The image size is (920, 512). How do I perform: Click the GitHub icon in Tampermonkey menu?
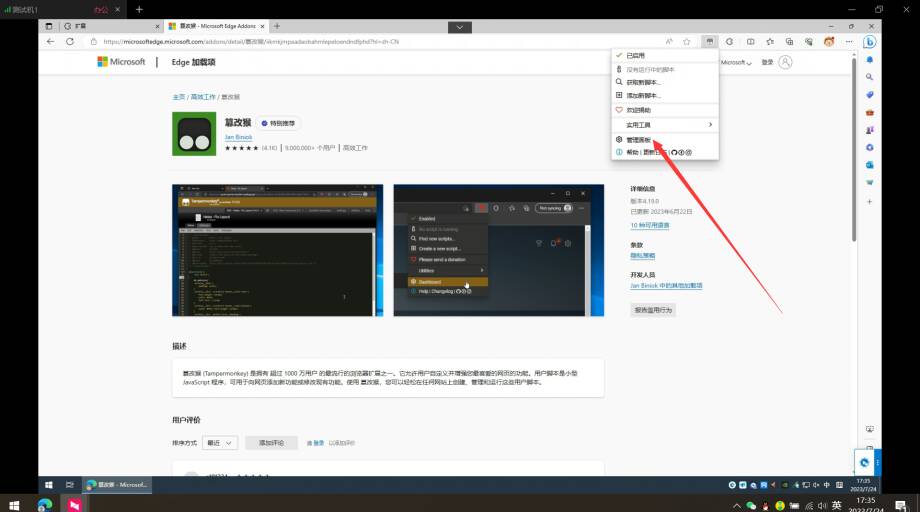pos(674,152)
